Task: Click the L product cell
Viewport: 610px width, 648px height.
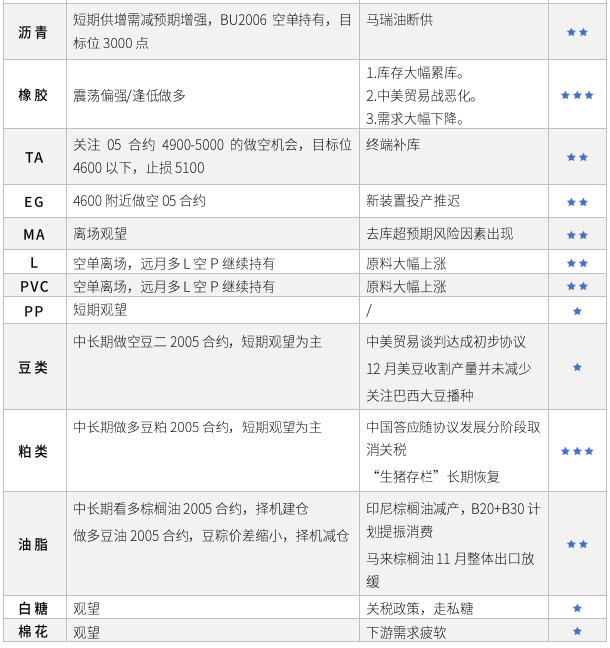Action: (x=34, y=262)
